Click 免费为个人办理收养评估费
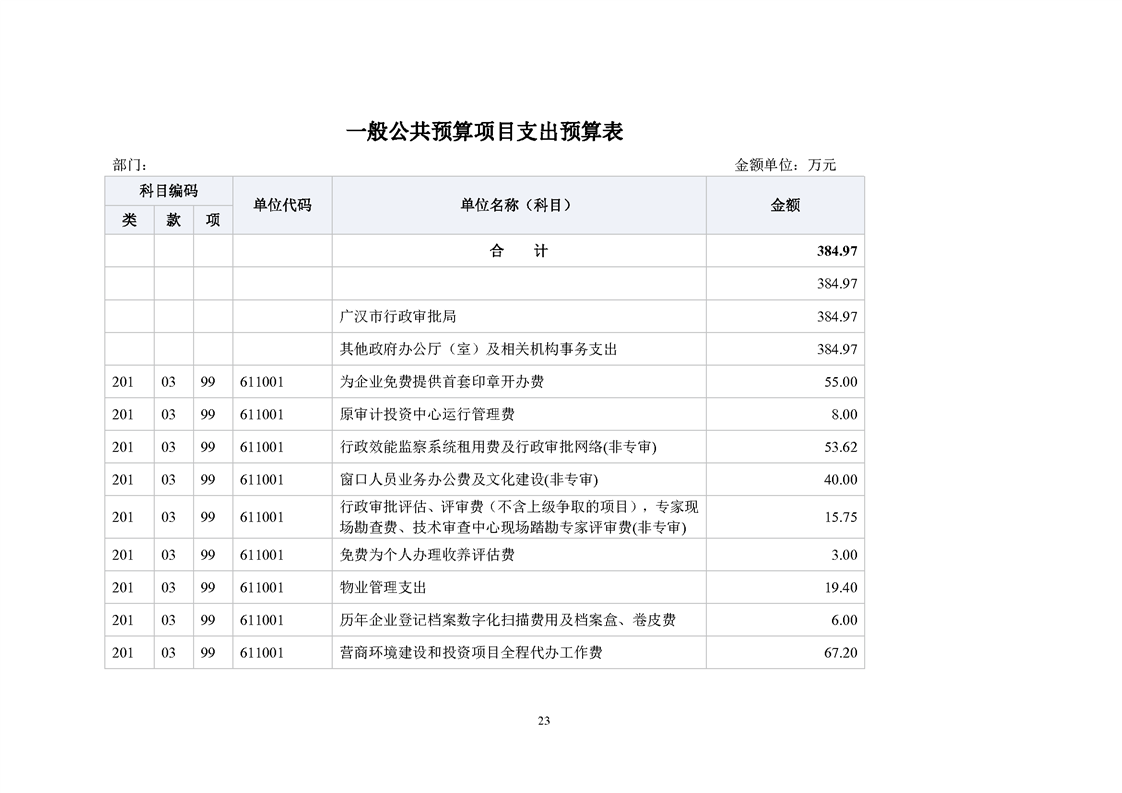This screenshot has width=1122, height=793. click(427, 555)
